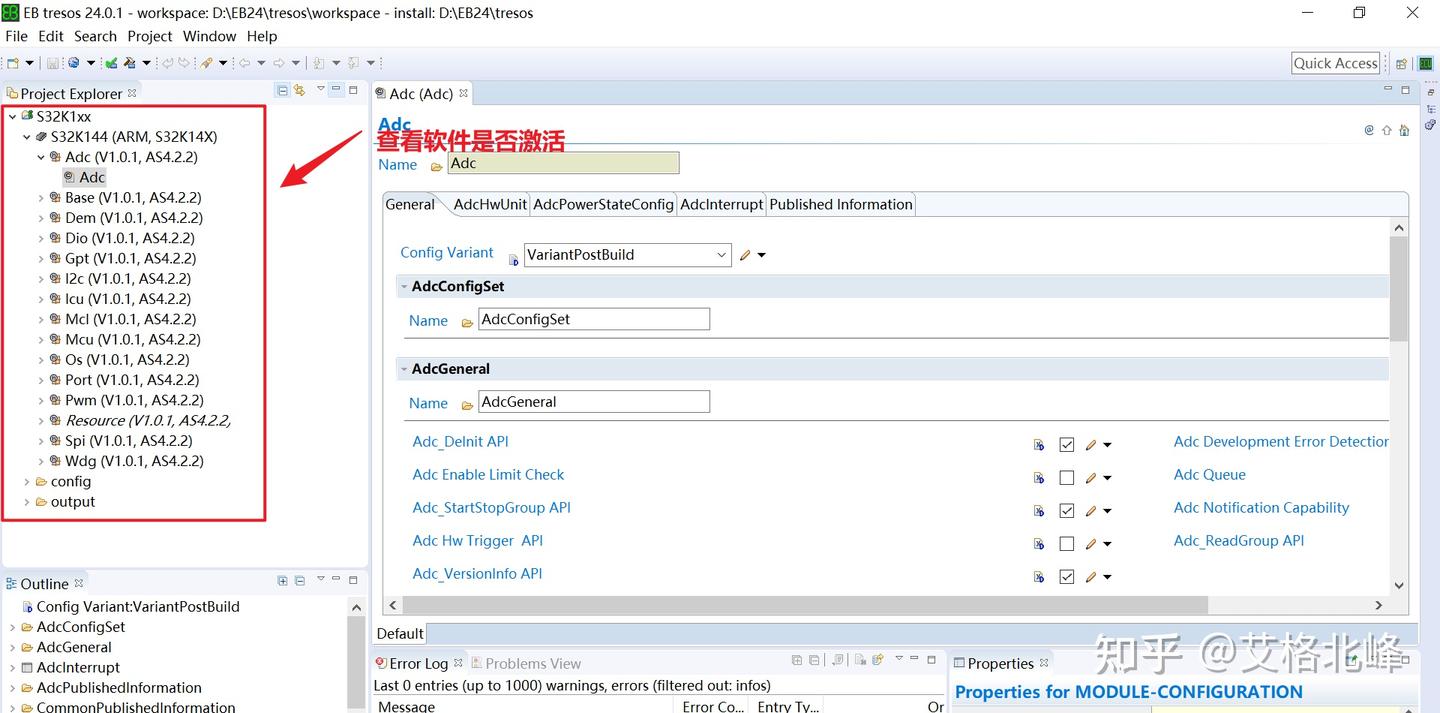Click the restore icon in right side strip
Viewport: 1440px width, 713px height.
pyautogui.click(x=1431, y=92)
